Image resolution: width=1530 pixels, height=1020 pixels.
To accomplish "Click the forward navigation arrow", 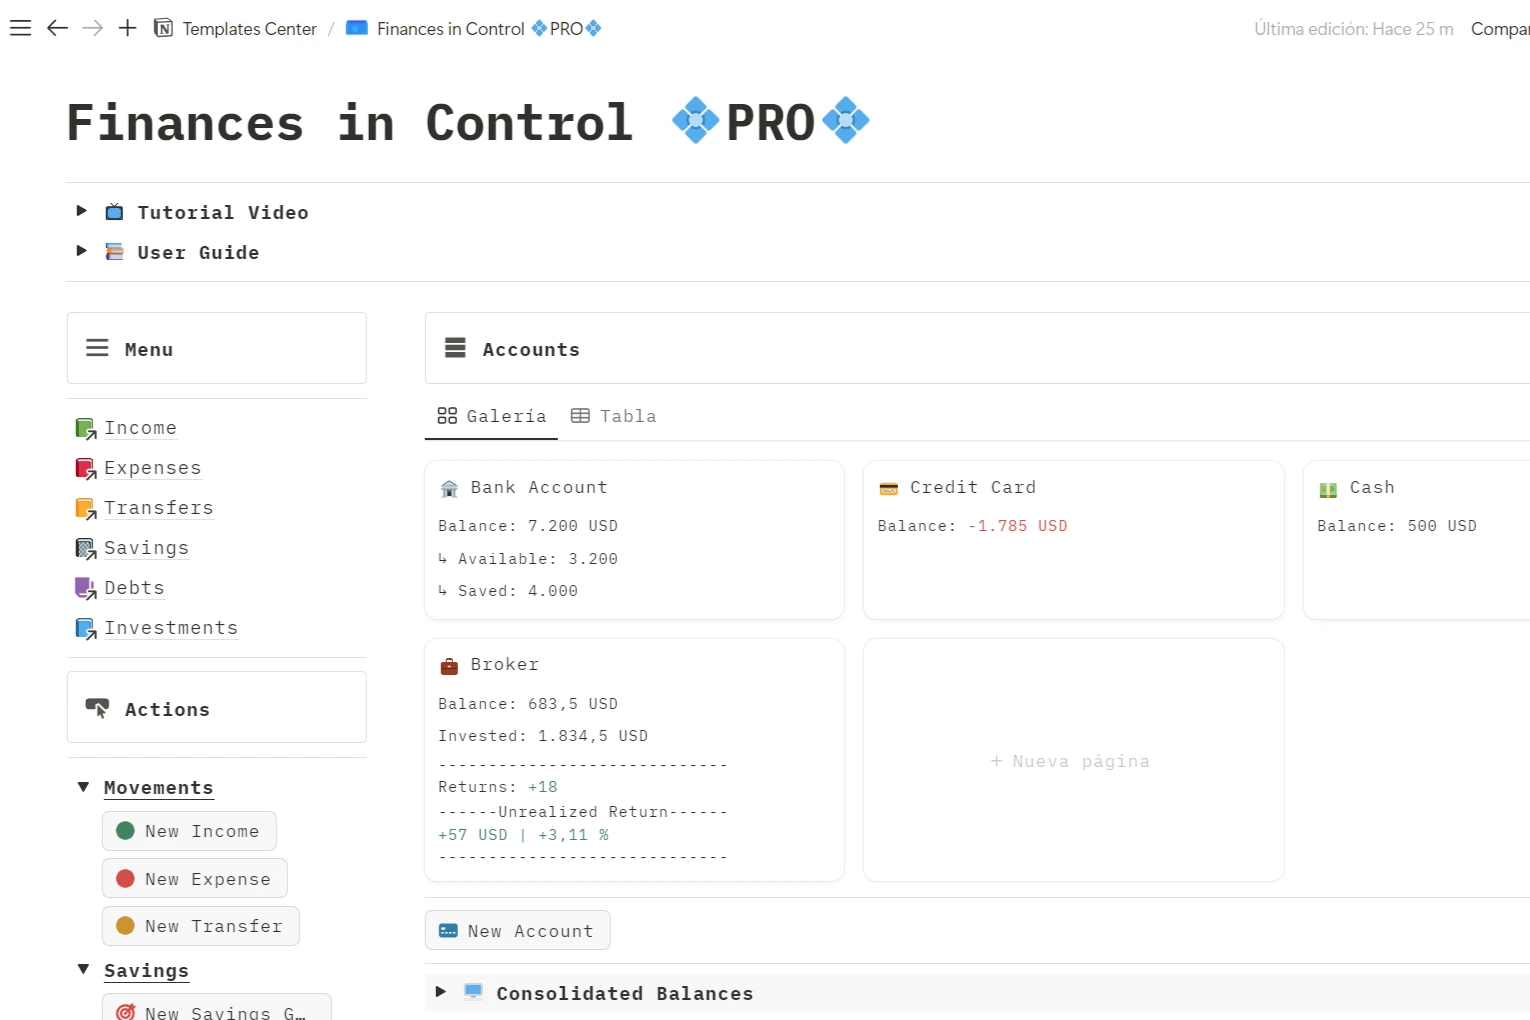I will pos(93,28).
